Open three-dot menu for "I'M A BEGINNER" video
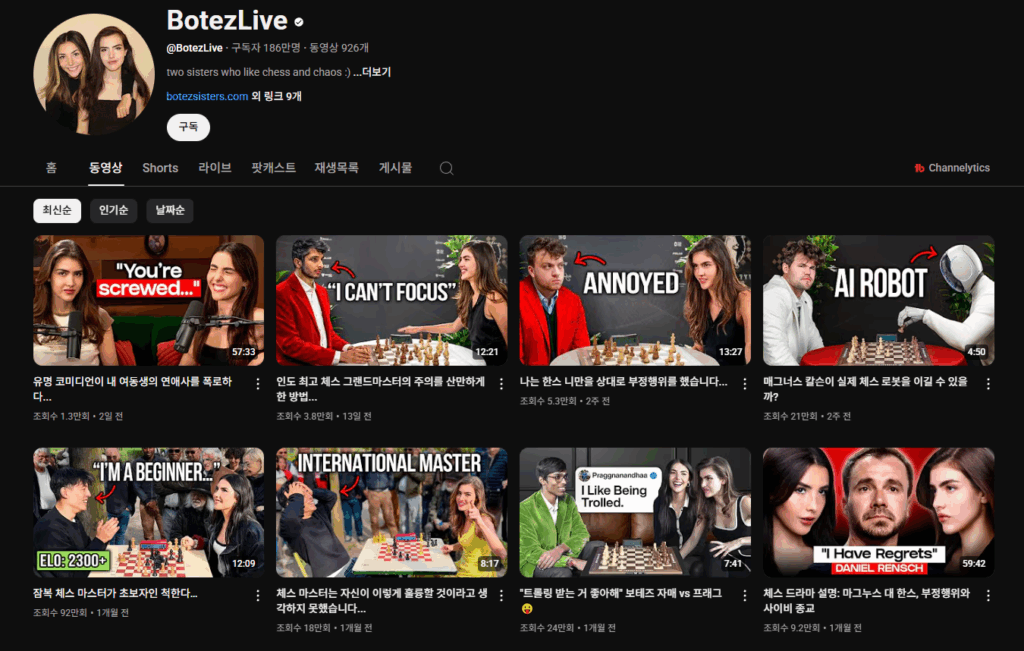 [x=257, y=595]
